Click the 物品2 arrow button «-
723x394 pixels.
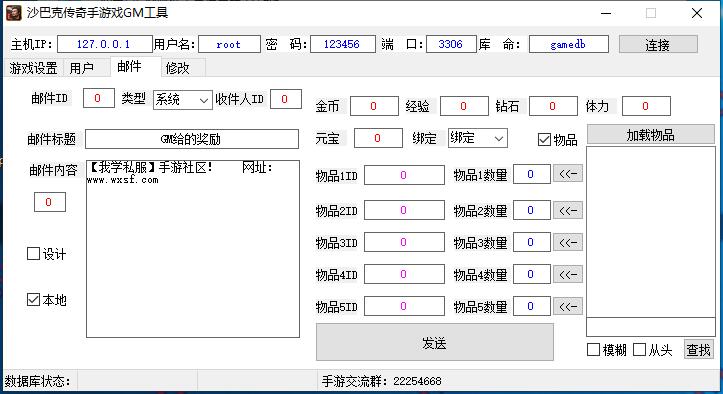pos(568,210)
